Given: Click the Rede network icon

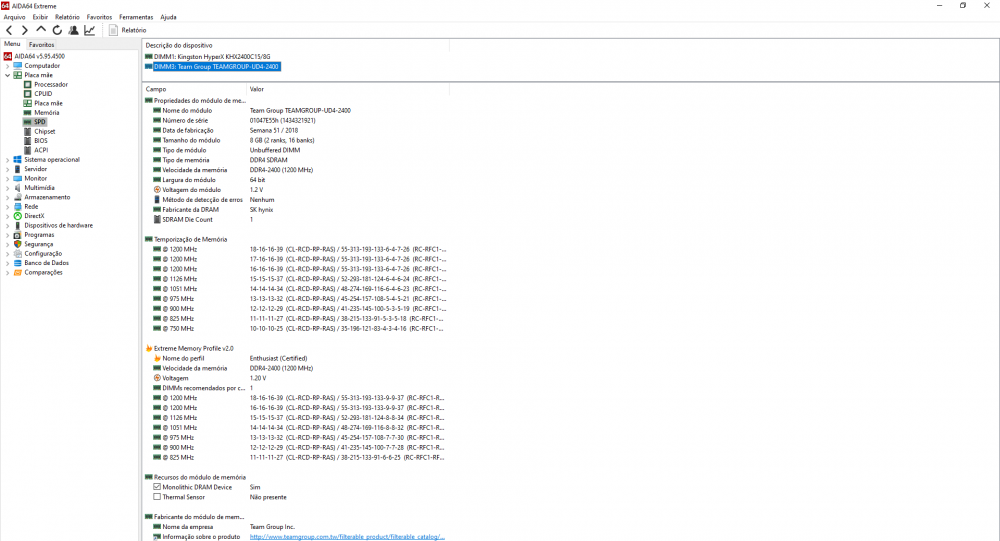Looking at the screenshot, I should click(17, 207).
